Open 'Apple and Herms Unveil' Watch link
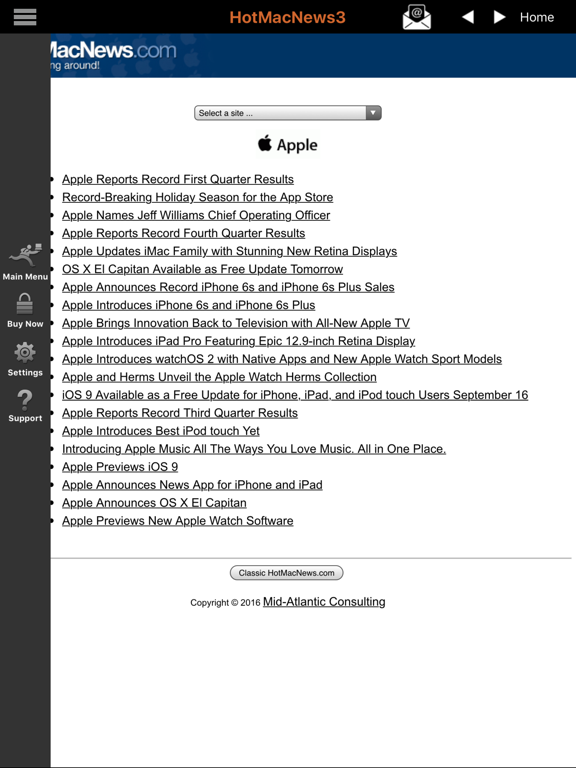576x768 pixels. (x=219, y=377)
